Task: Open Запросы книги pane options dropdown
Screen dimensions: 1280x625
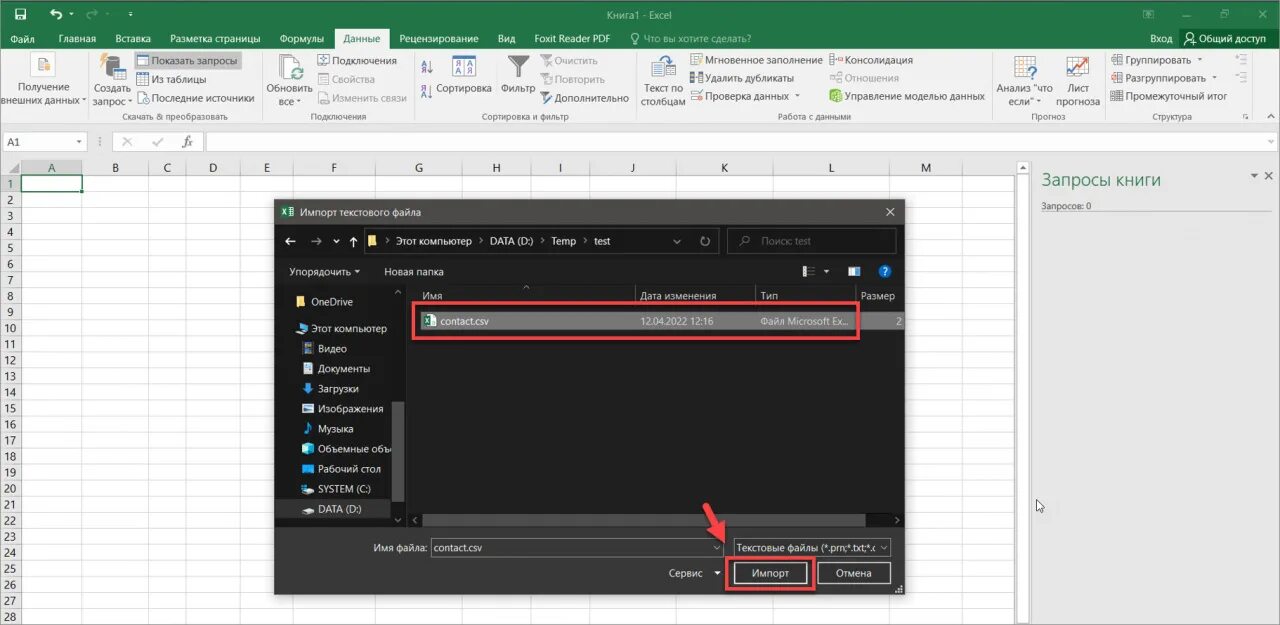Action: [1254, 176]
